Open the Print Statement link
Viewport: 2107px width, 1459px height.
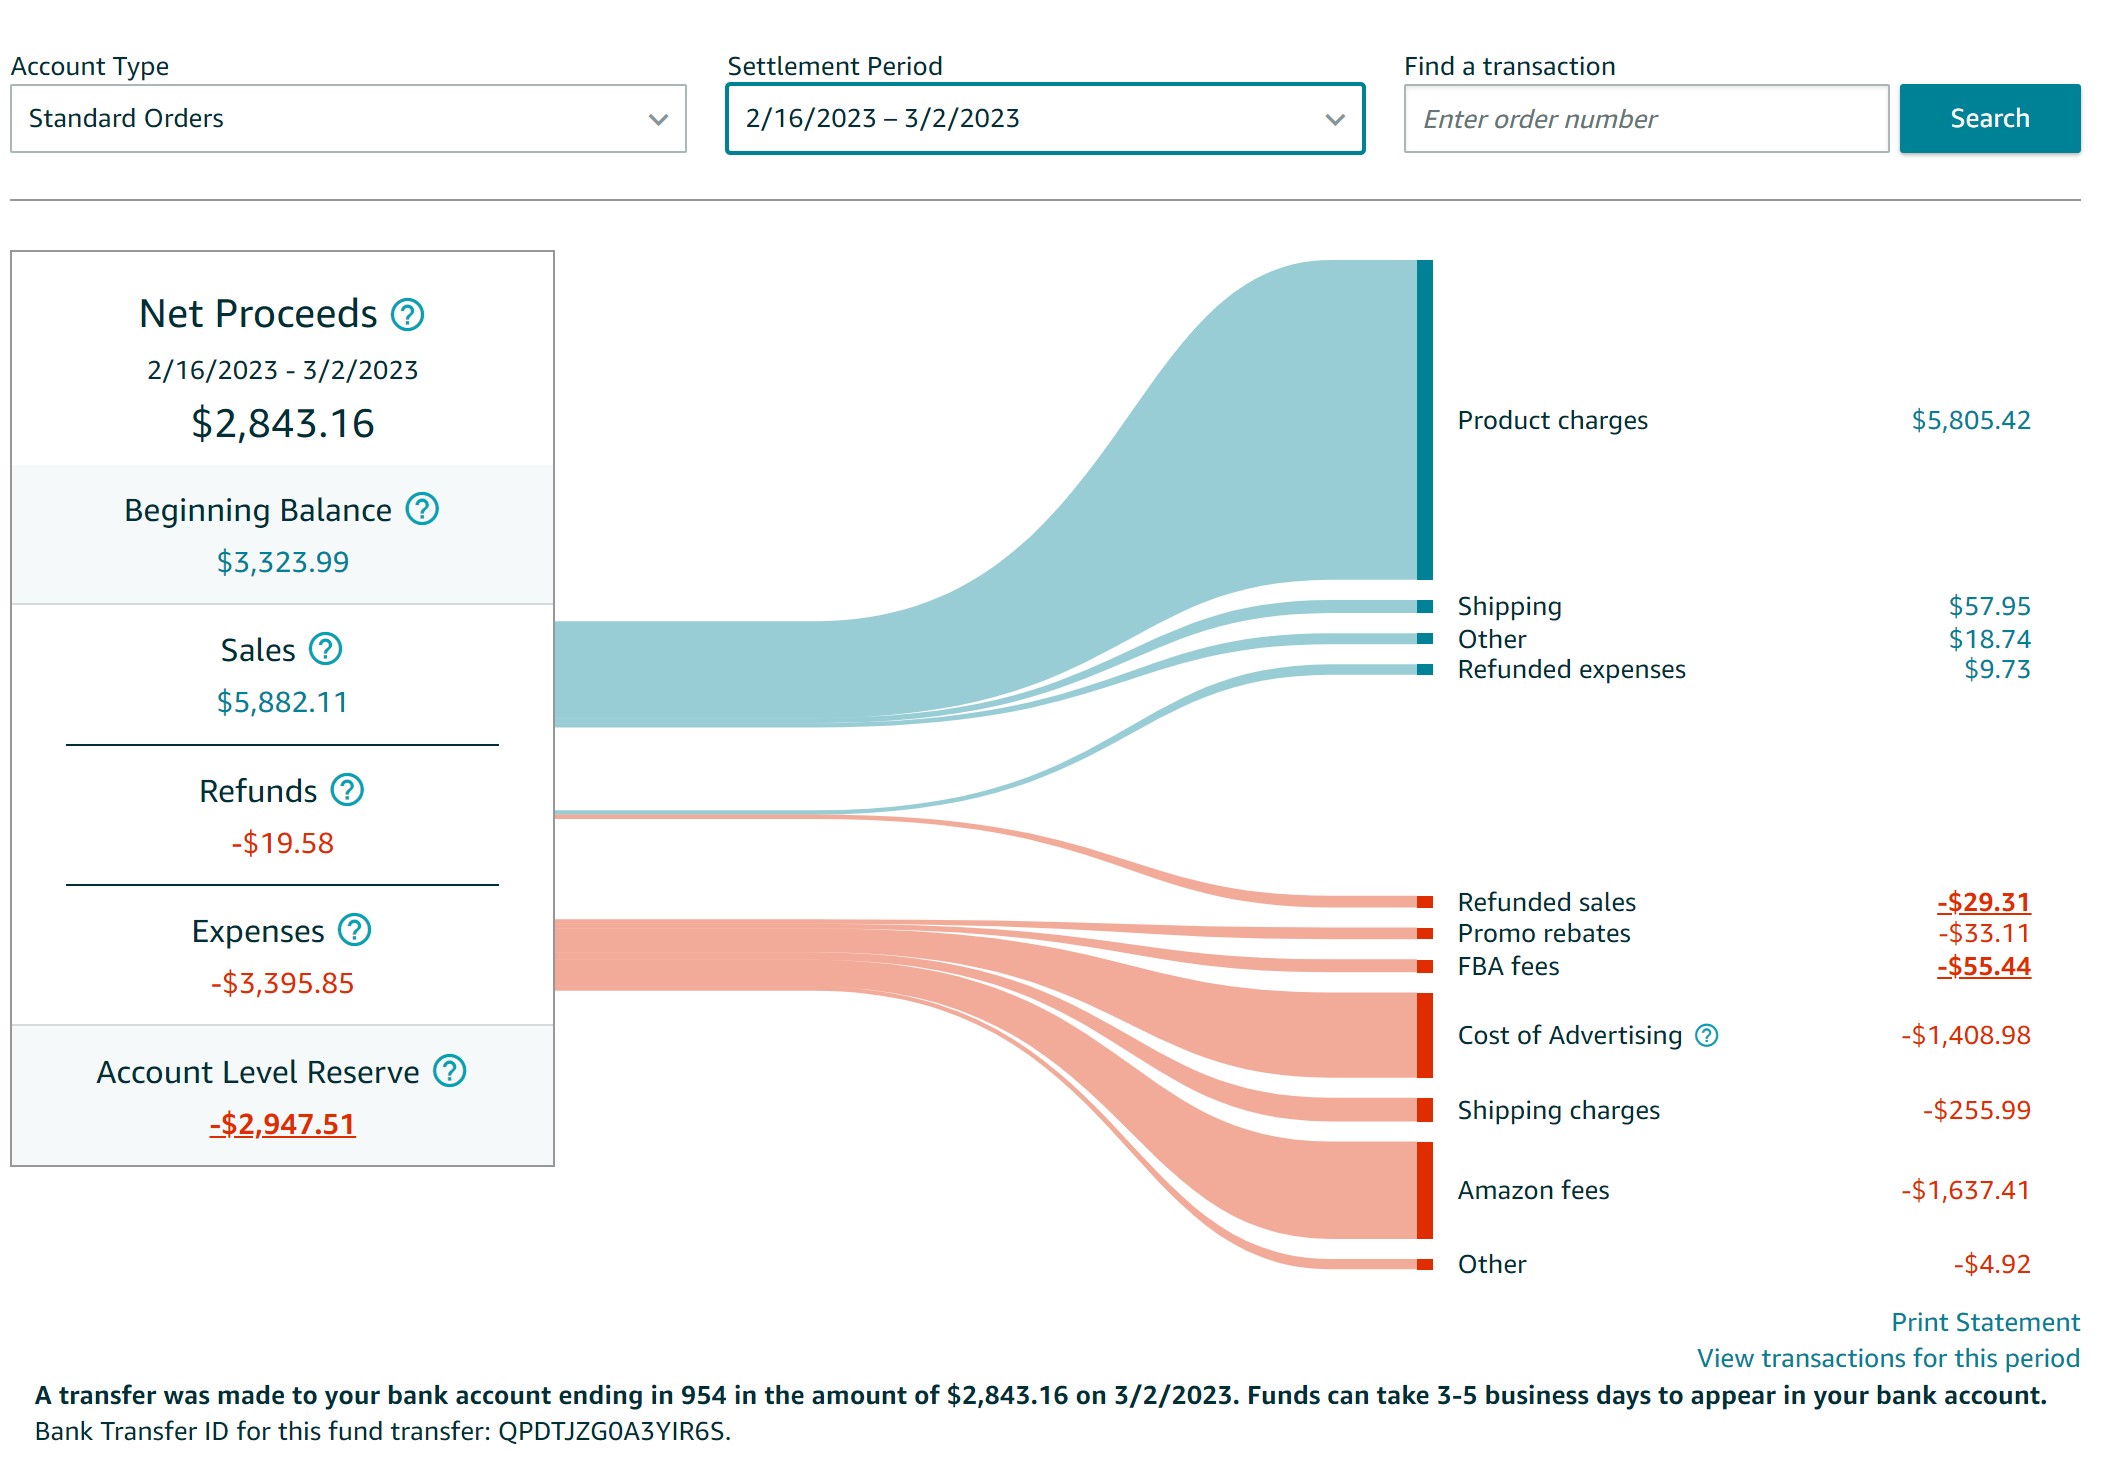(x=1984, y=1322)
